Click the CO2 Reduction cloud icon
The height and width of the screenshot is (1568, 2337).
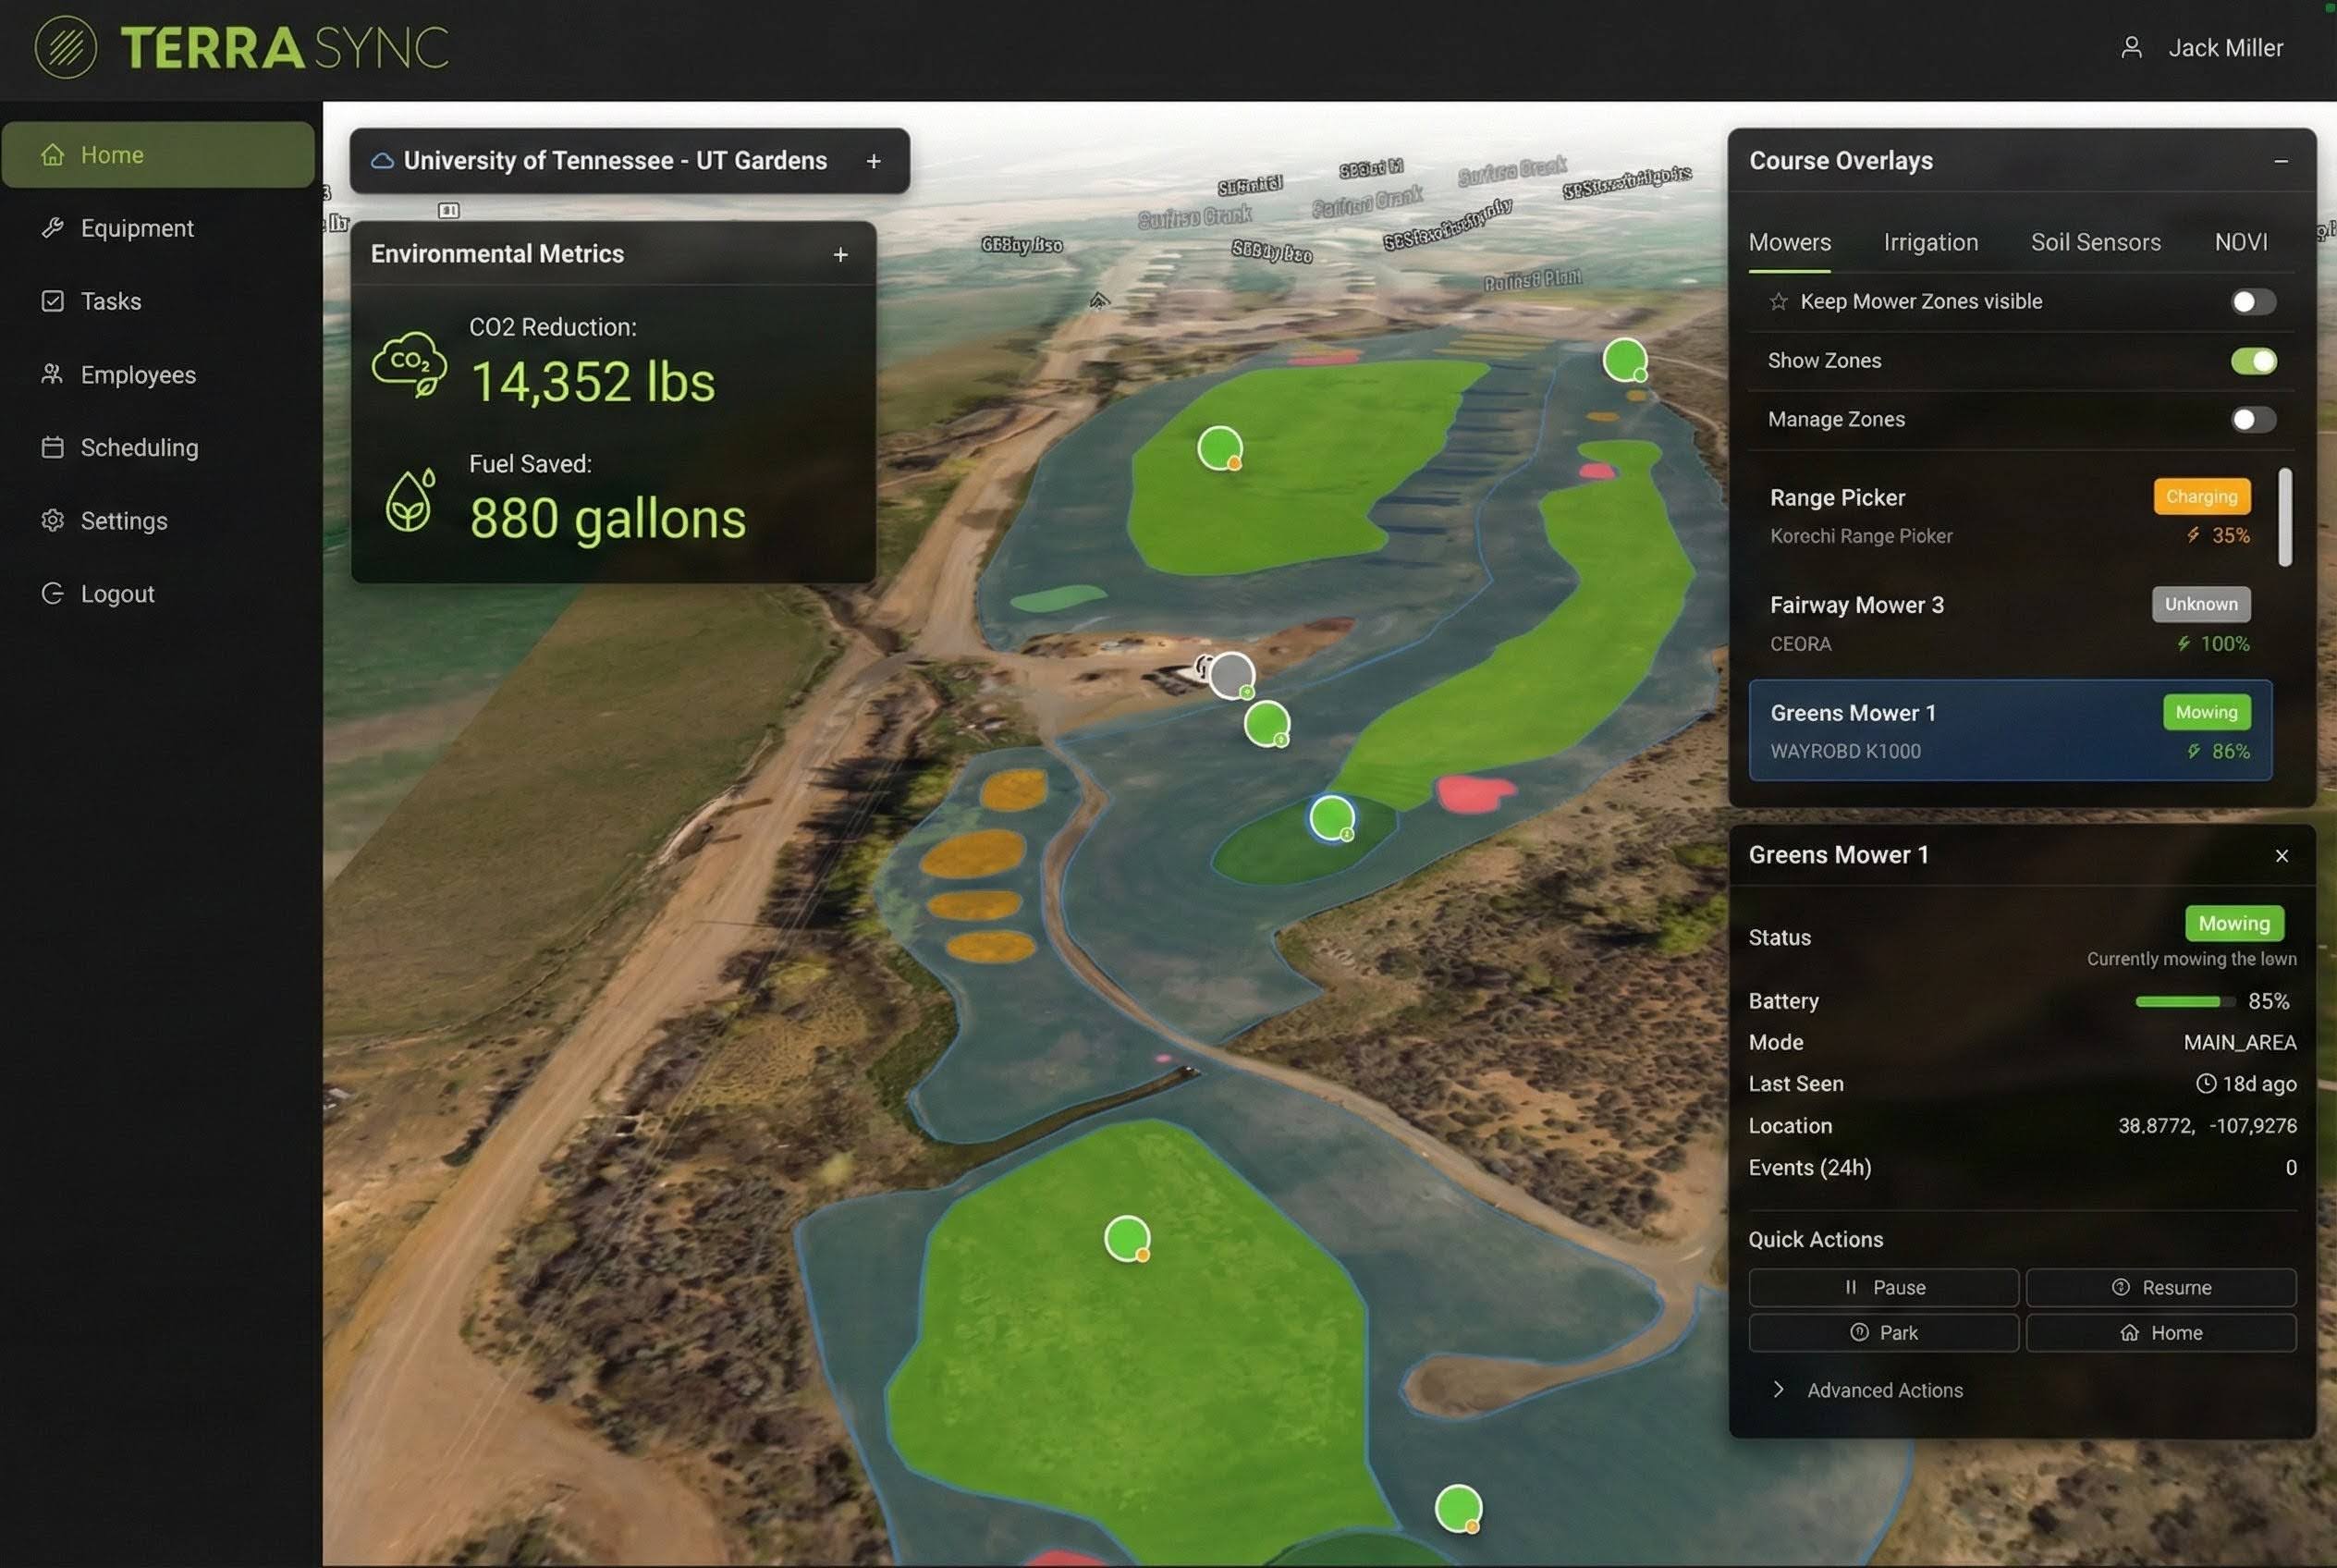coord(409,366)
